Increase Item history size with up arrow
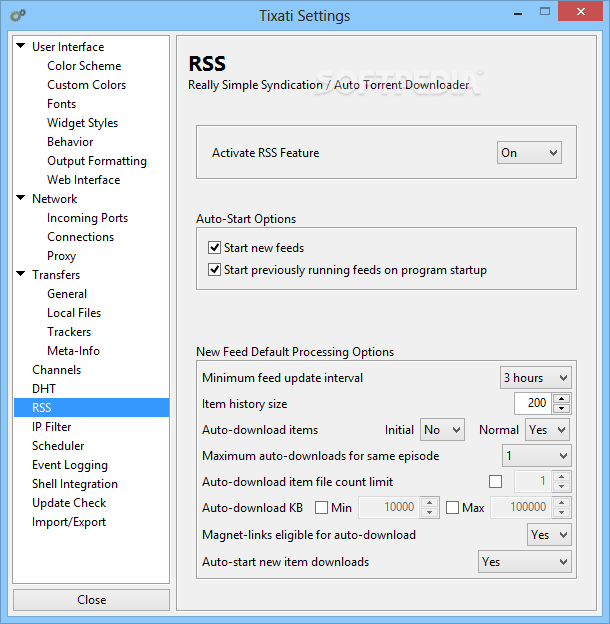Screen dimensions: 610x624 561,398
